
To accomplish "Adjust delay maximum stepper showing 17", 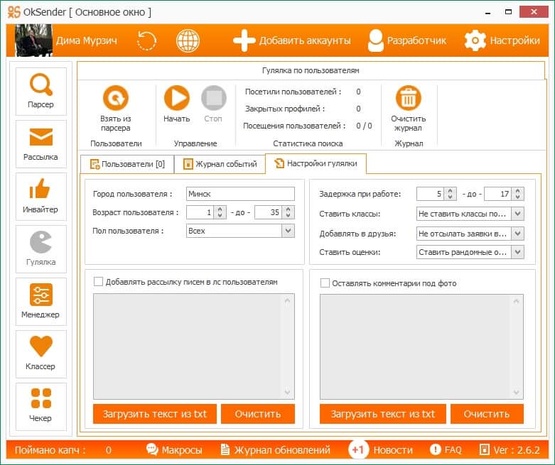I will coord(518,194).
